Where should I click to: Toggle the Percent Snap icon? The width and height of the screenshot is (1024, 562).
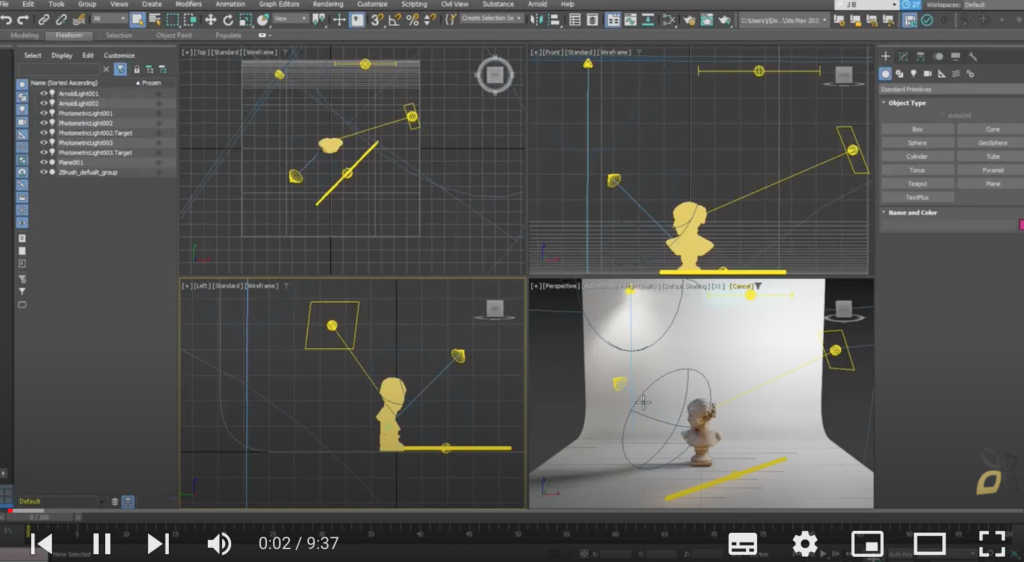pyautogui.click(x=412, y=20)
